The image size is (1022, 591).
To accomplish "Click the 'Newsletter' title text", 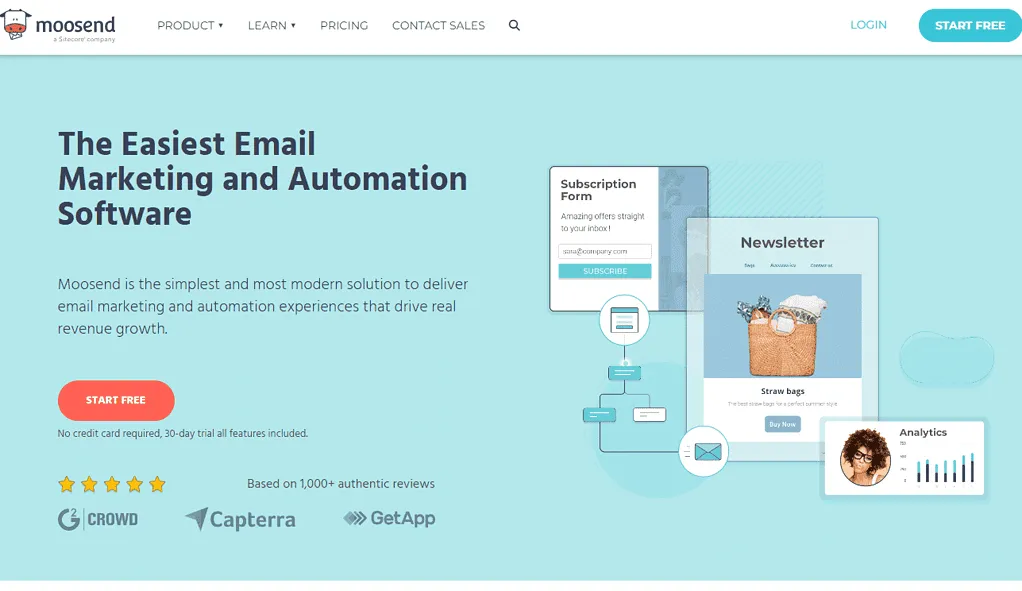I will [x=782, y=242].
